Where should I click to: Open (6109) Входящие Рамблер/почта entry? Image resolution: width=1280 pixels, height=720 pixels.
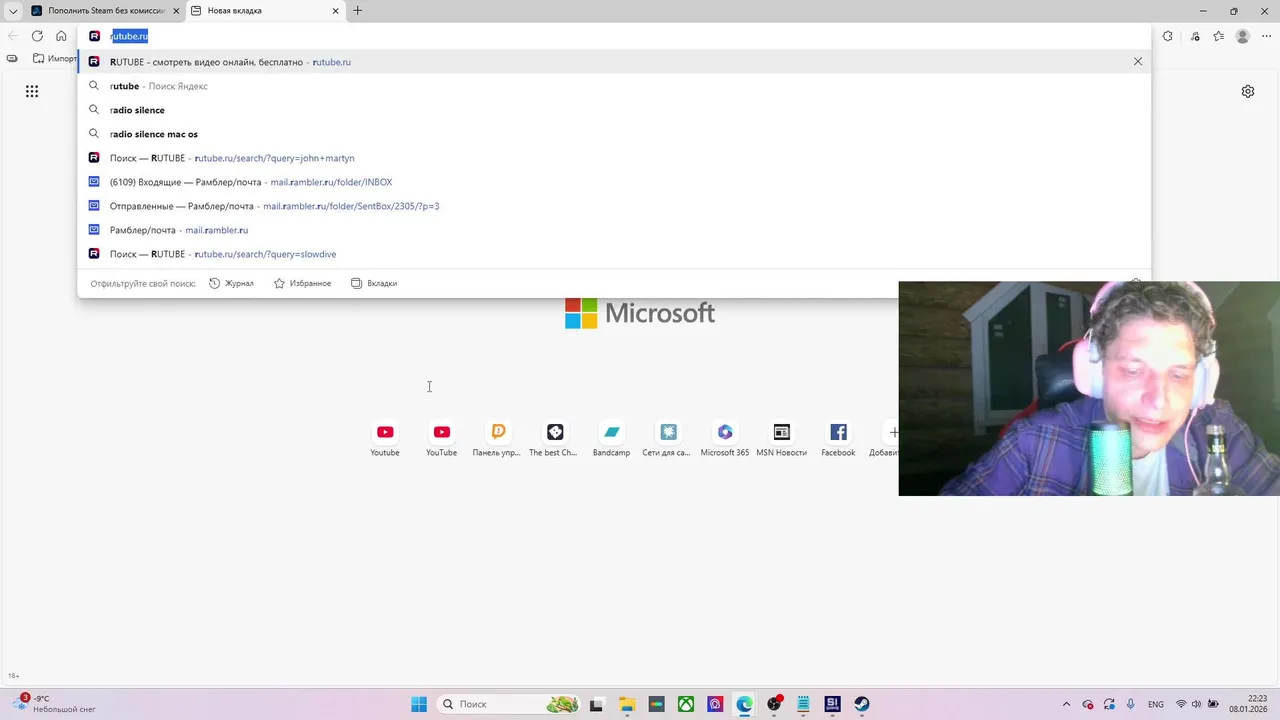pos(614,182)
